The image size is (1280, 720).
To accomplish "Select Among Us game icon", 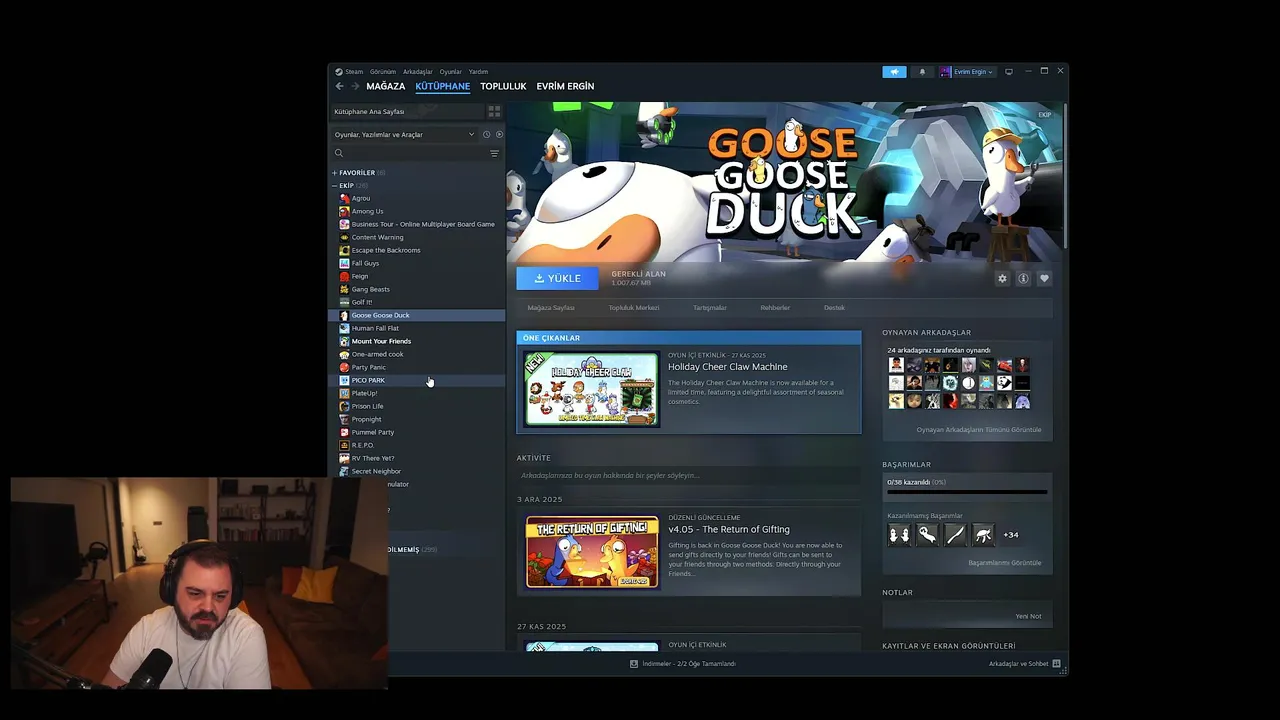I will [345, 211].
